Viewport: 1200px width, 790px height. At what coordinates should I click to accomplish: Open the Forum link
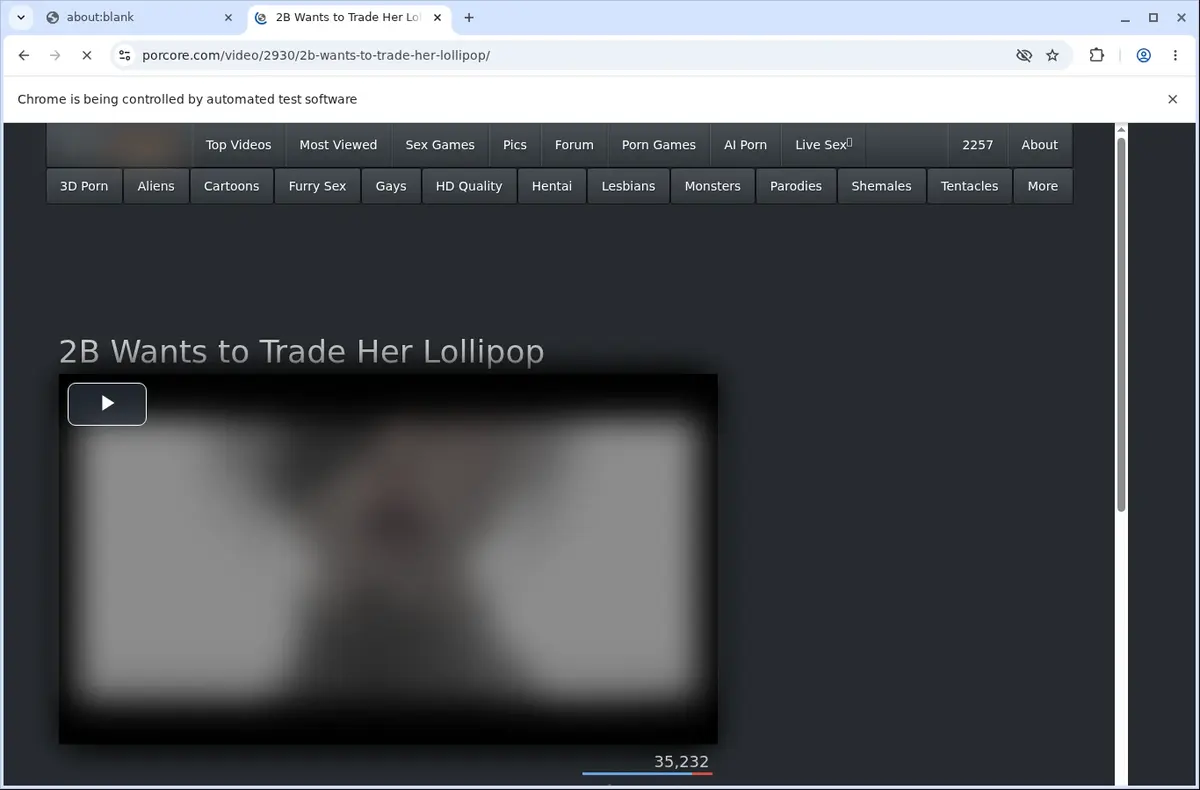[x=574, y=145]
